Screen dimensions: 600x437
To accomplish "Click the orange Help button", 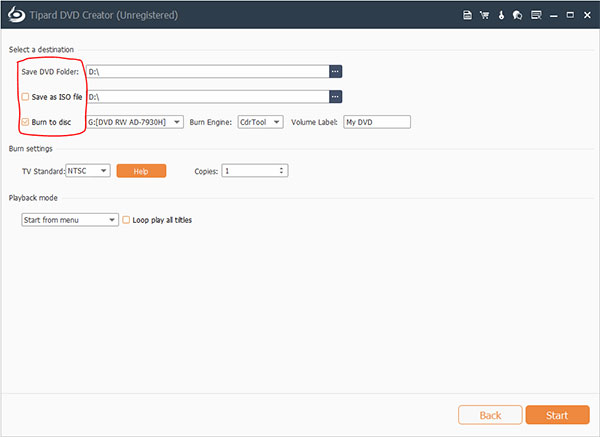I will 141,171.
